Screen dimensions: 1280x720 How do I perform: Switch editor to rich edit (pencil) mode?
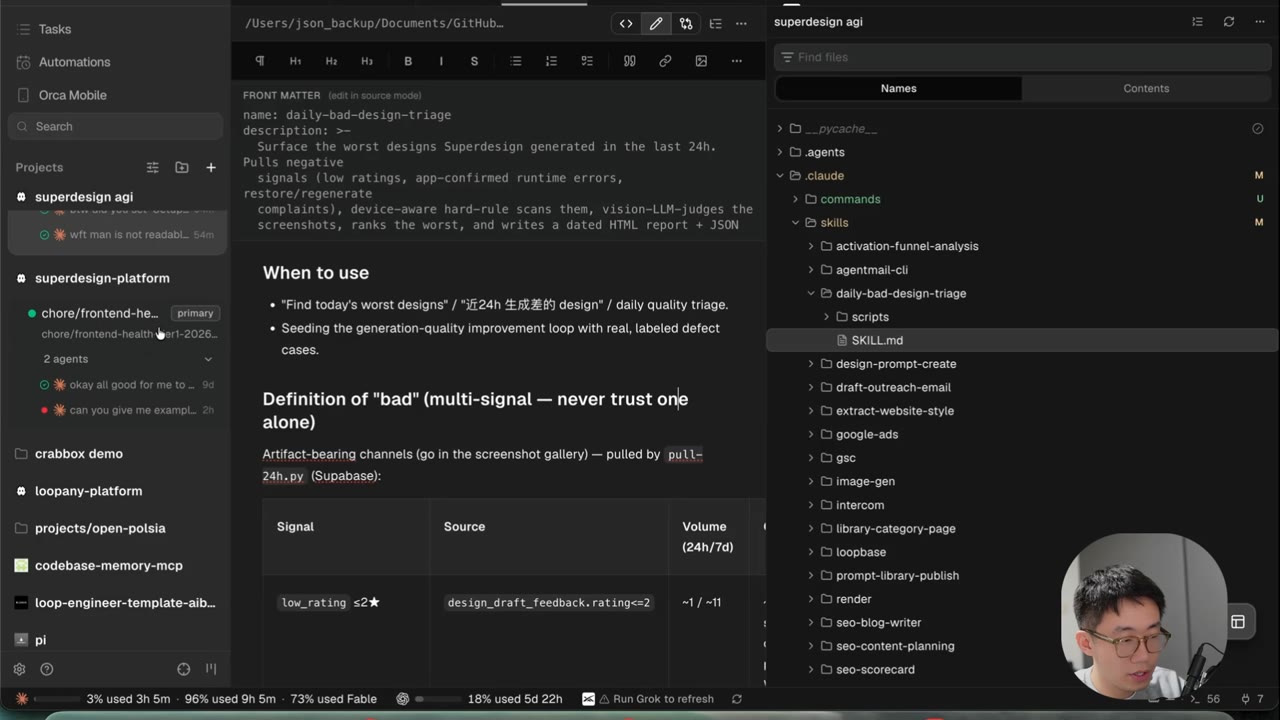point(656,23)
